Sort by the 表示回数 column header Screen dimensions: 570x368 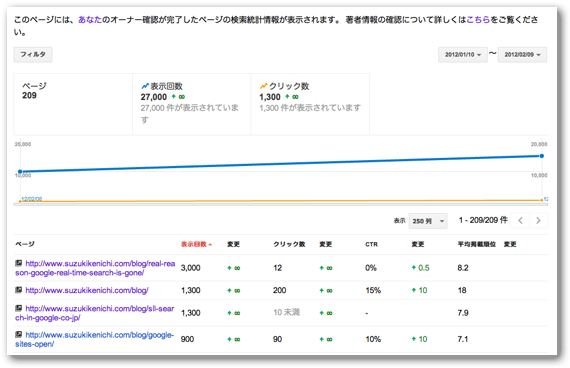coord(196,244)
